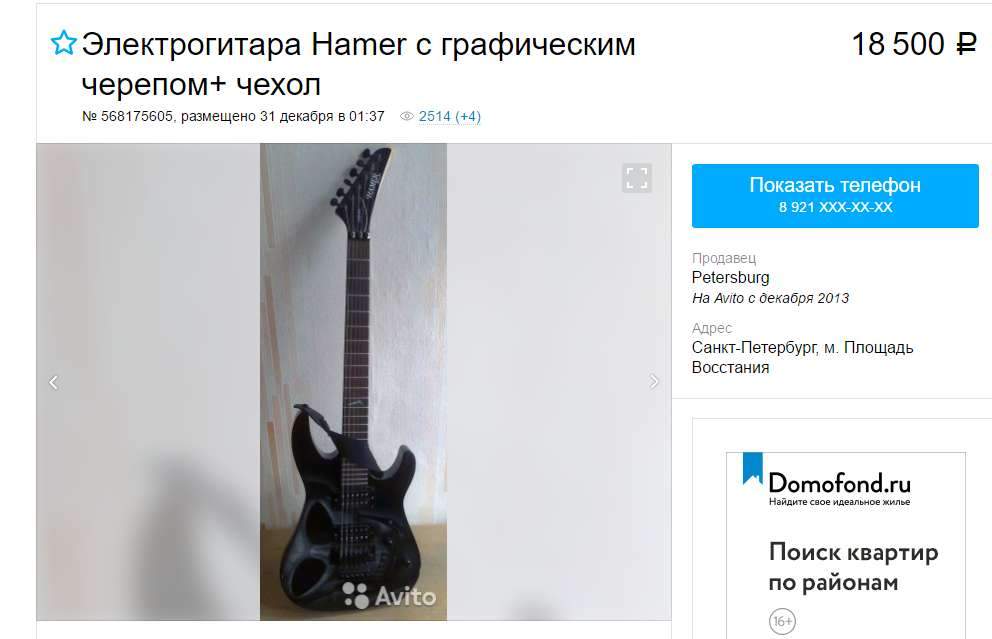This screenshot has height=639, width=992.
Task: Open seller Petersburg profile
Action: click(x=730, y=278)
